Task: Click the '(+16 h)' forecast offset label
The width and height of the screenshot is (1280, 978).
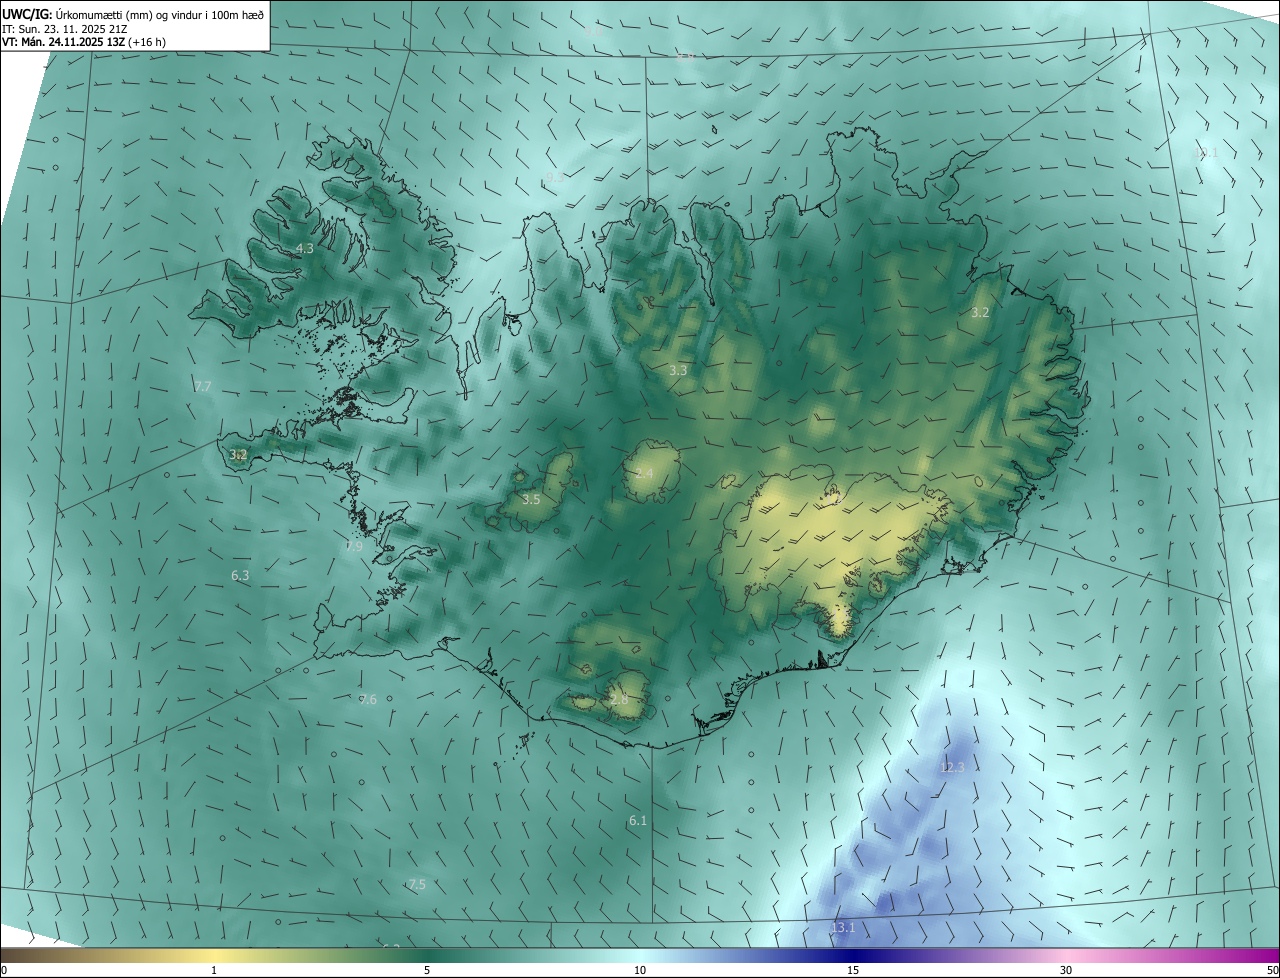Action: pos(147,42)
